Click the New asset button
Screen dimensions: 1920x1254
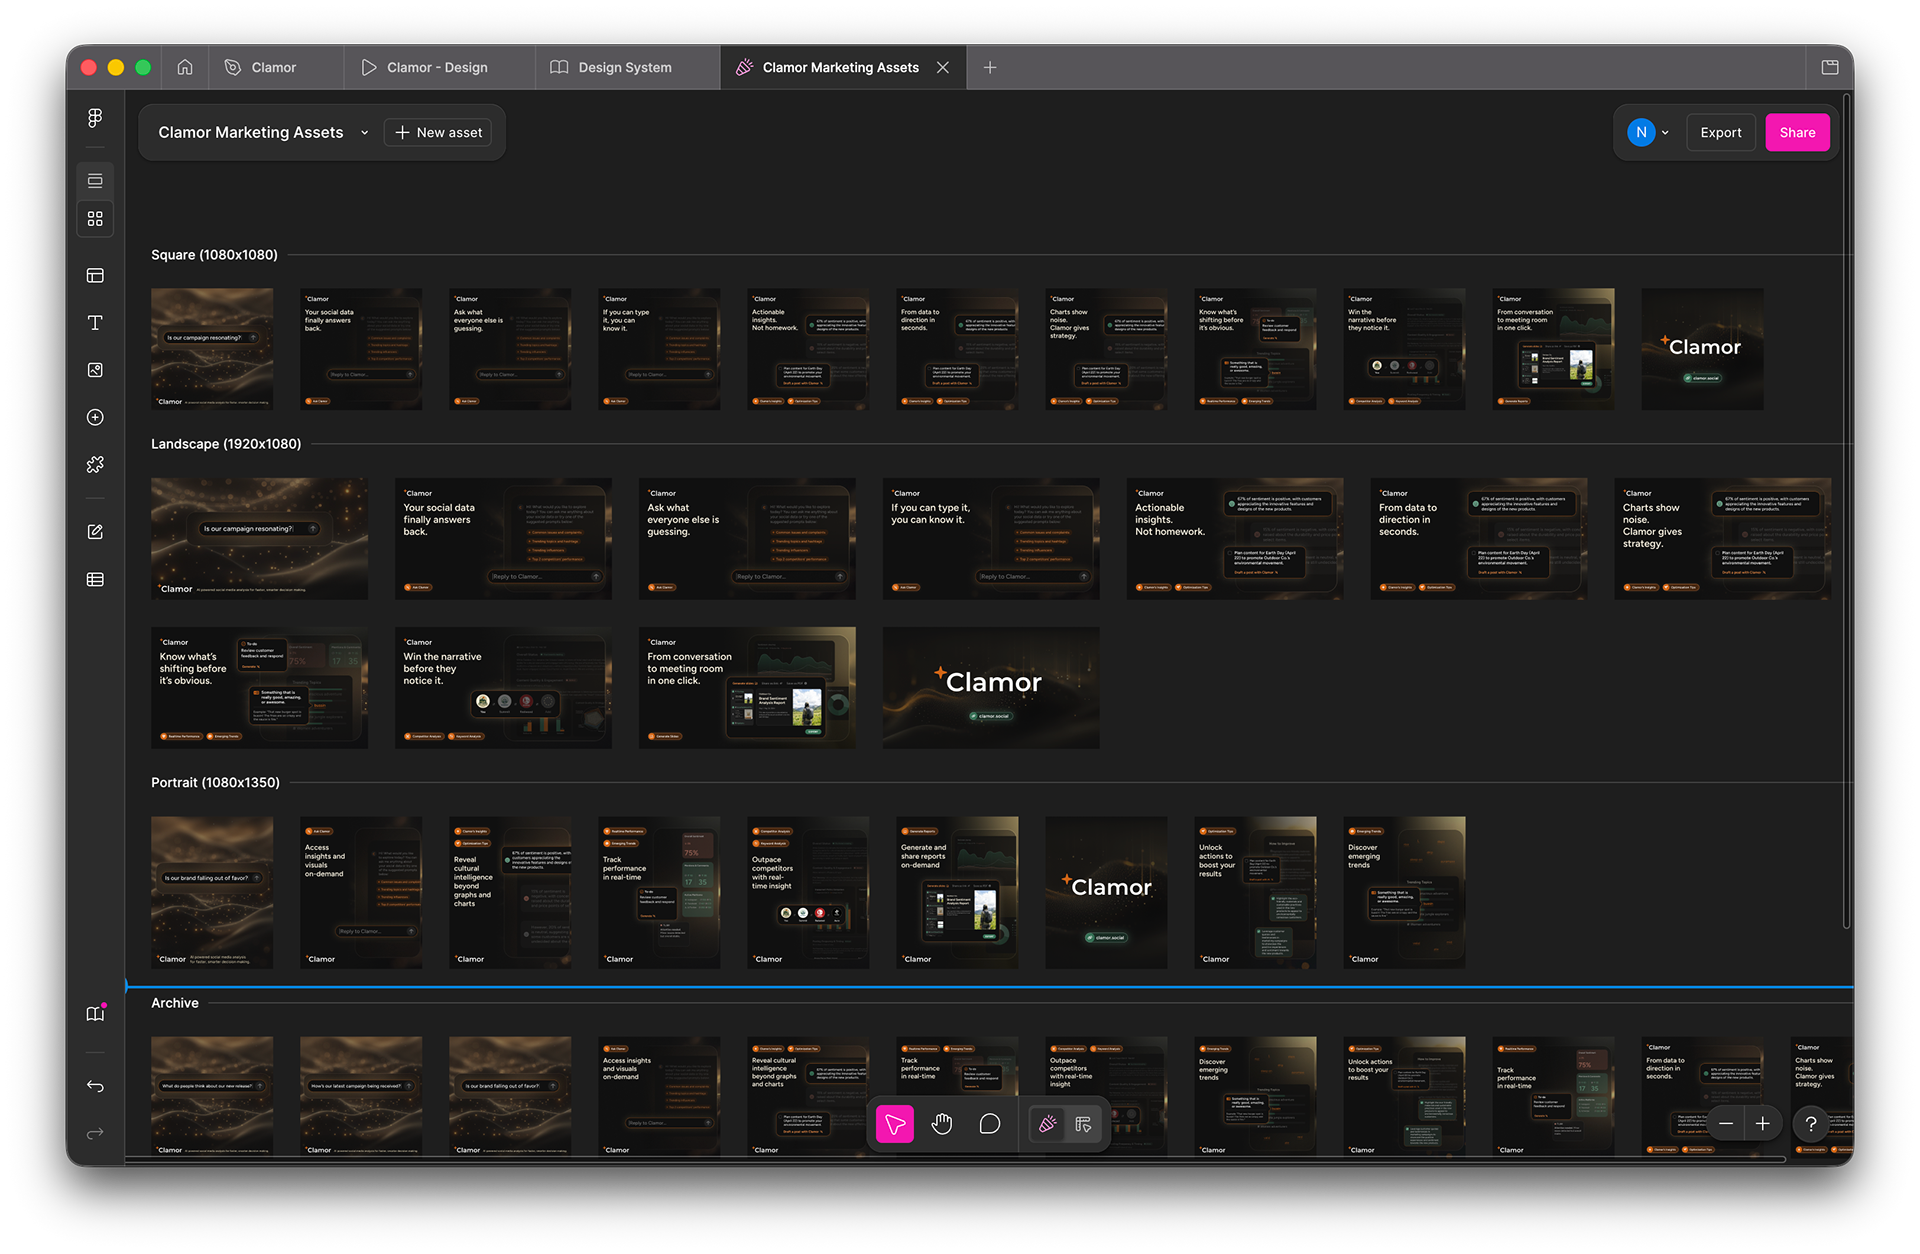pyautogui.click(x=438, y=133)
